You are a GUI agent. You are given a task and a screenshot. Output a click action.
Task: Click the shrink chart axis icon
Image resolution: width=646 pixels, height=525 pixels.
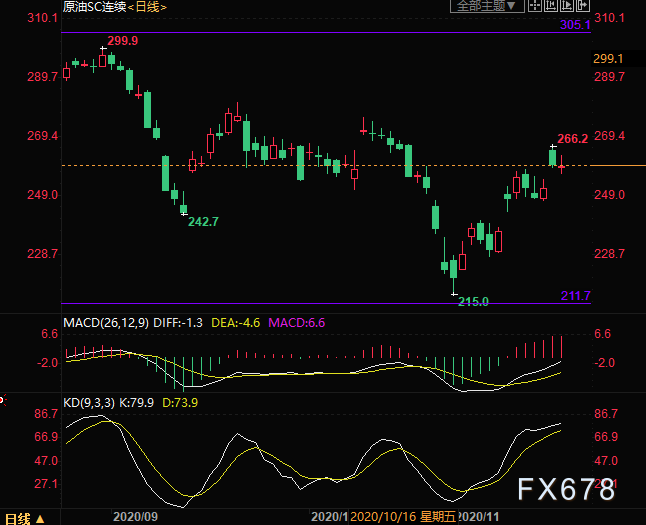(551, 6)
